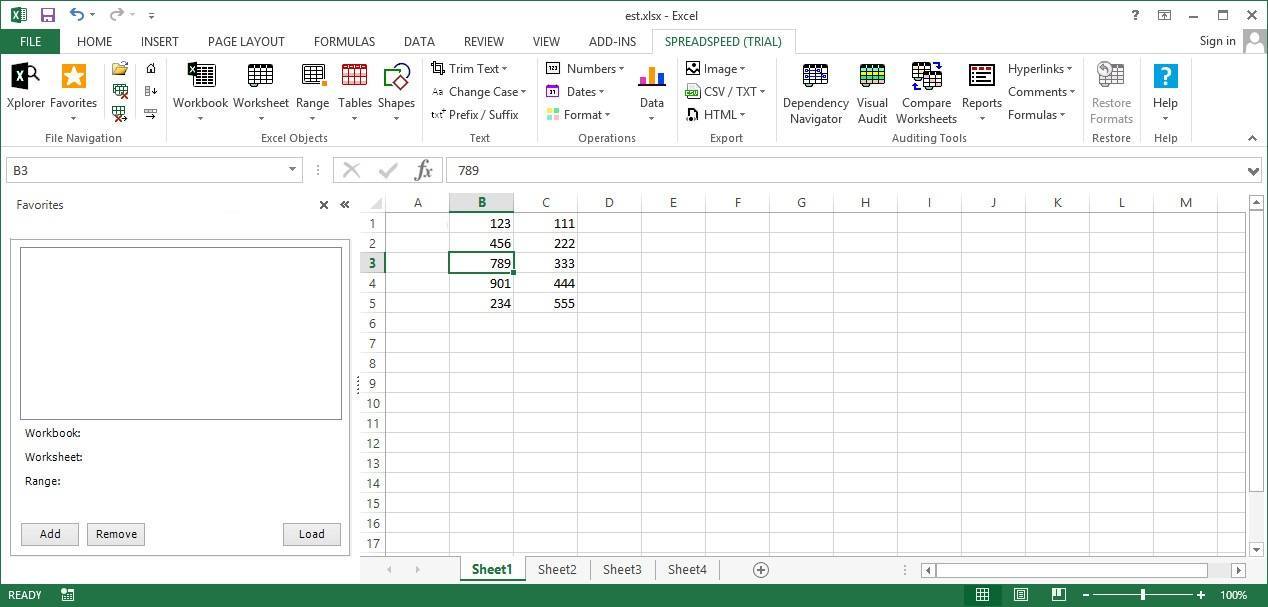Click the Add button in Favorites panel
The image size is (1268, 607).
(49, 533)
